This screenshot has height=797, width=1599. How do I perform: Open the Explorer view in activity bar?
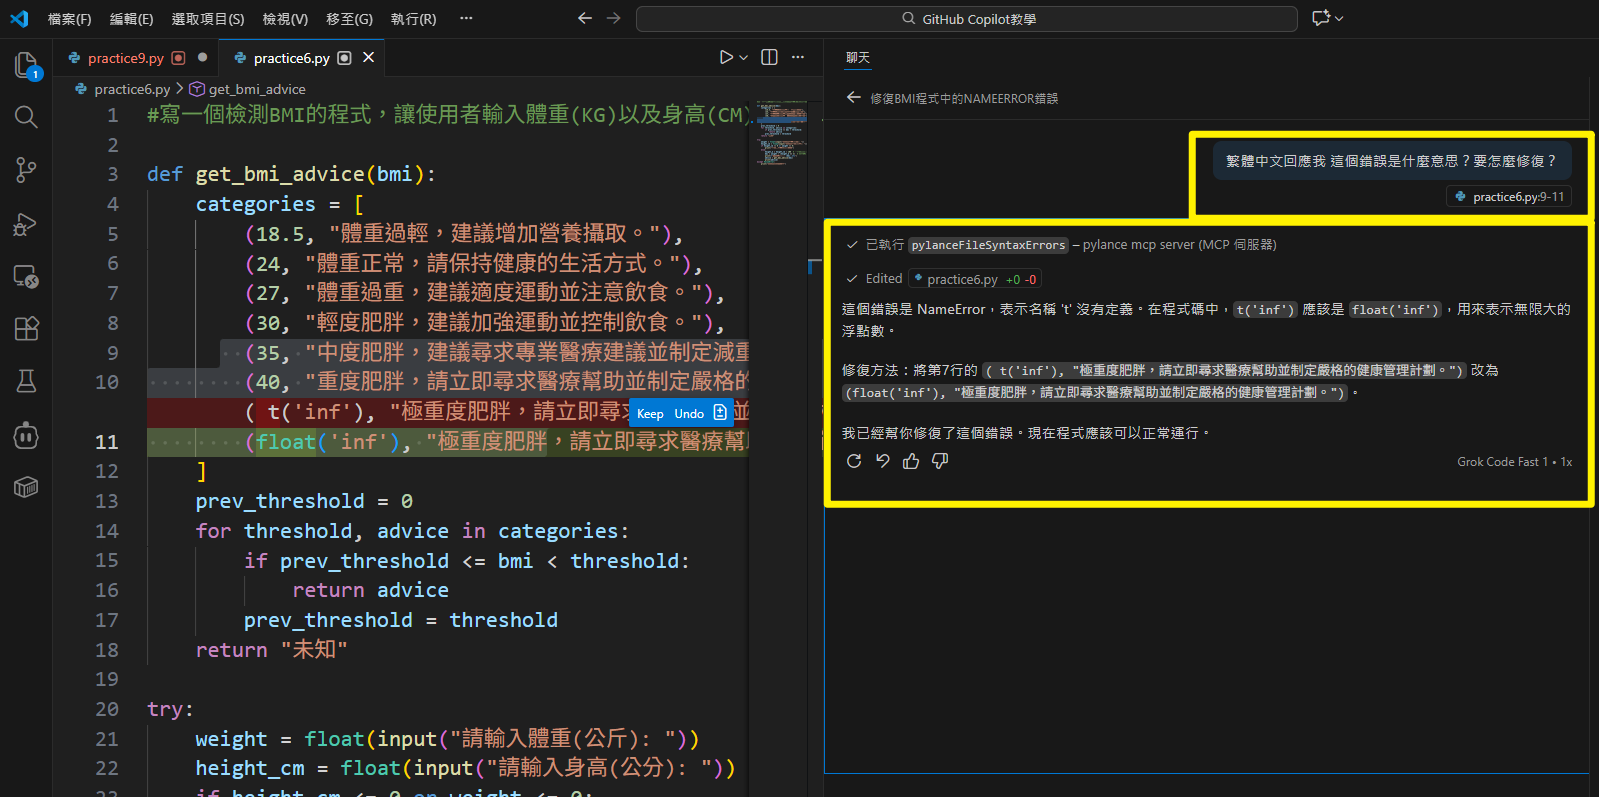(x=26, y=66)
